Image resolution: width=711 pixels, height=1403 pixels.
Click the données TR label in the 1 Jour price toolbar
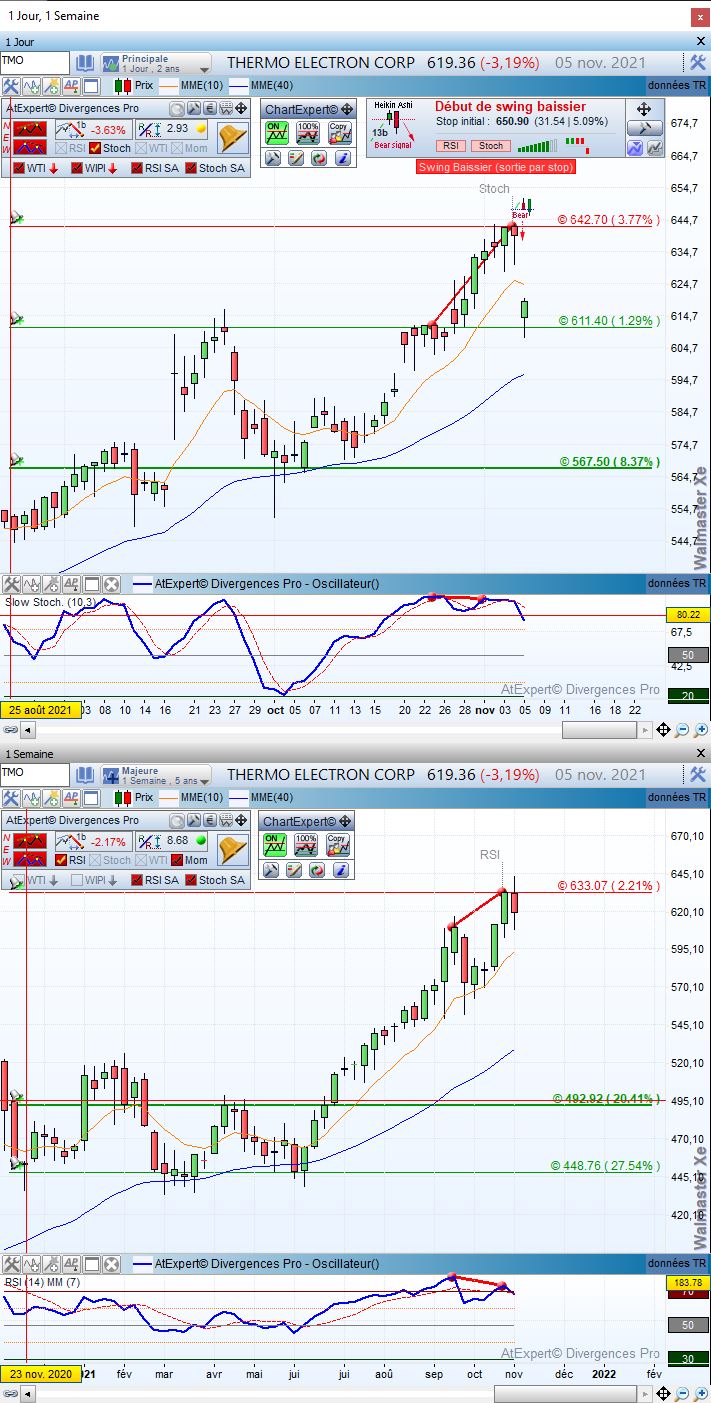coord(677,86)
